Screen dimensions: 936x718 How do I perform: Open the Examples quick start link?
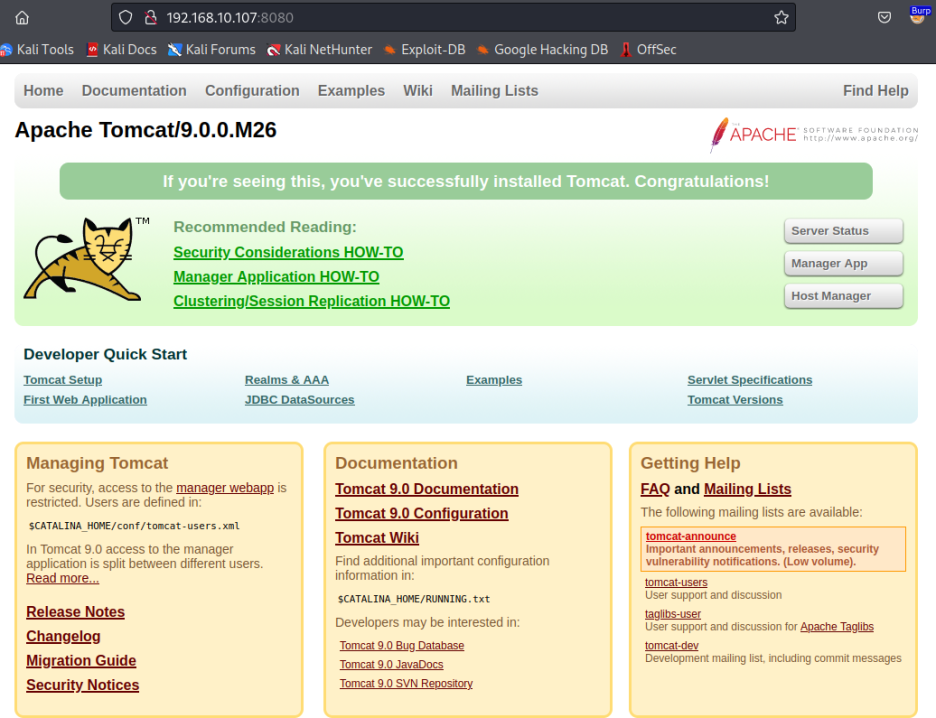coord(494,380)
